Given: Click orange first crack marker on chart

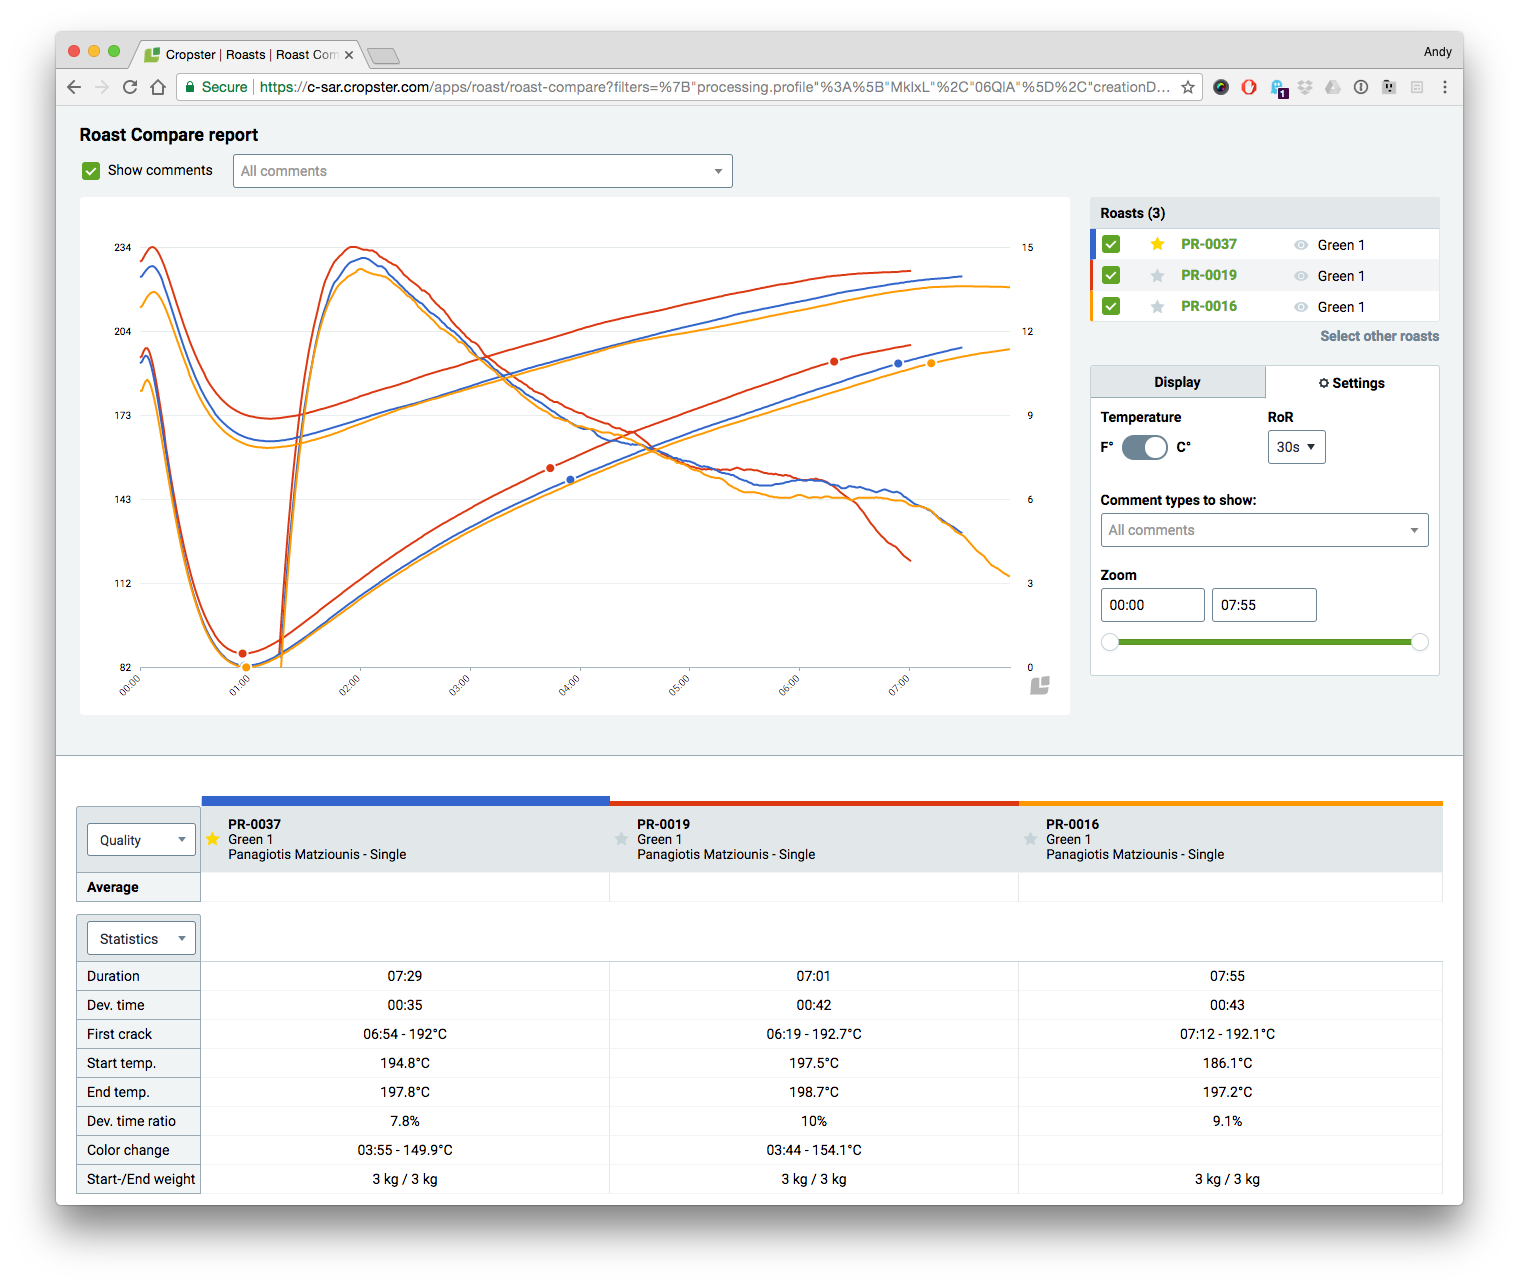Looking at the screenshot, I should pyautogui.click(x=931, y=363).
